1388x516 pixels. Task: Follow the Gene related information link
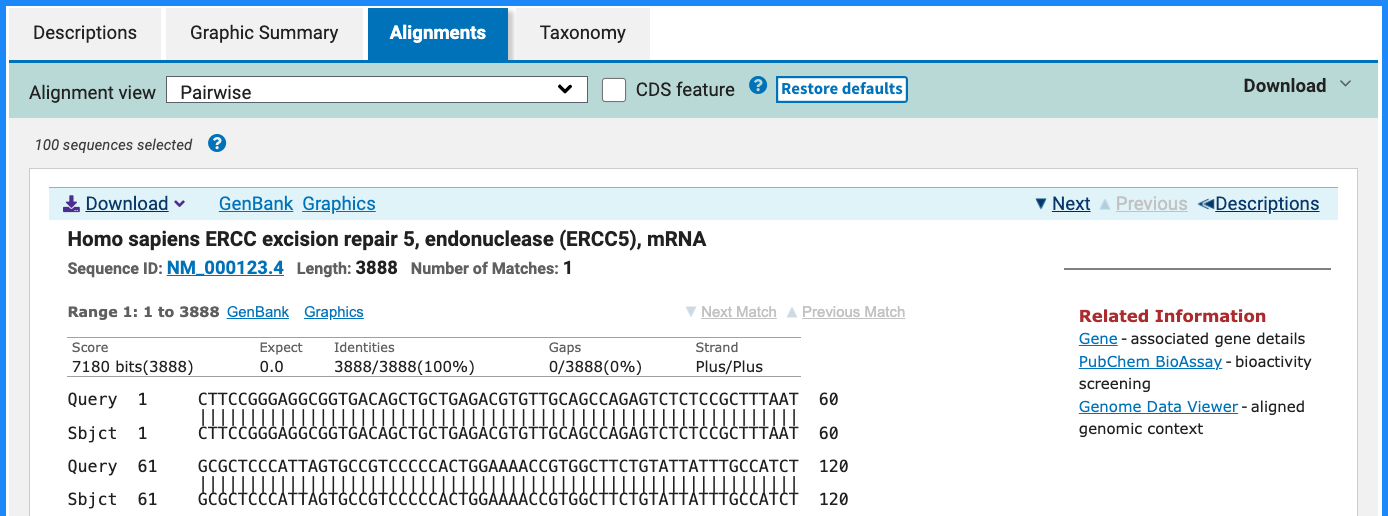(1098, 339)
